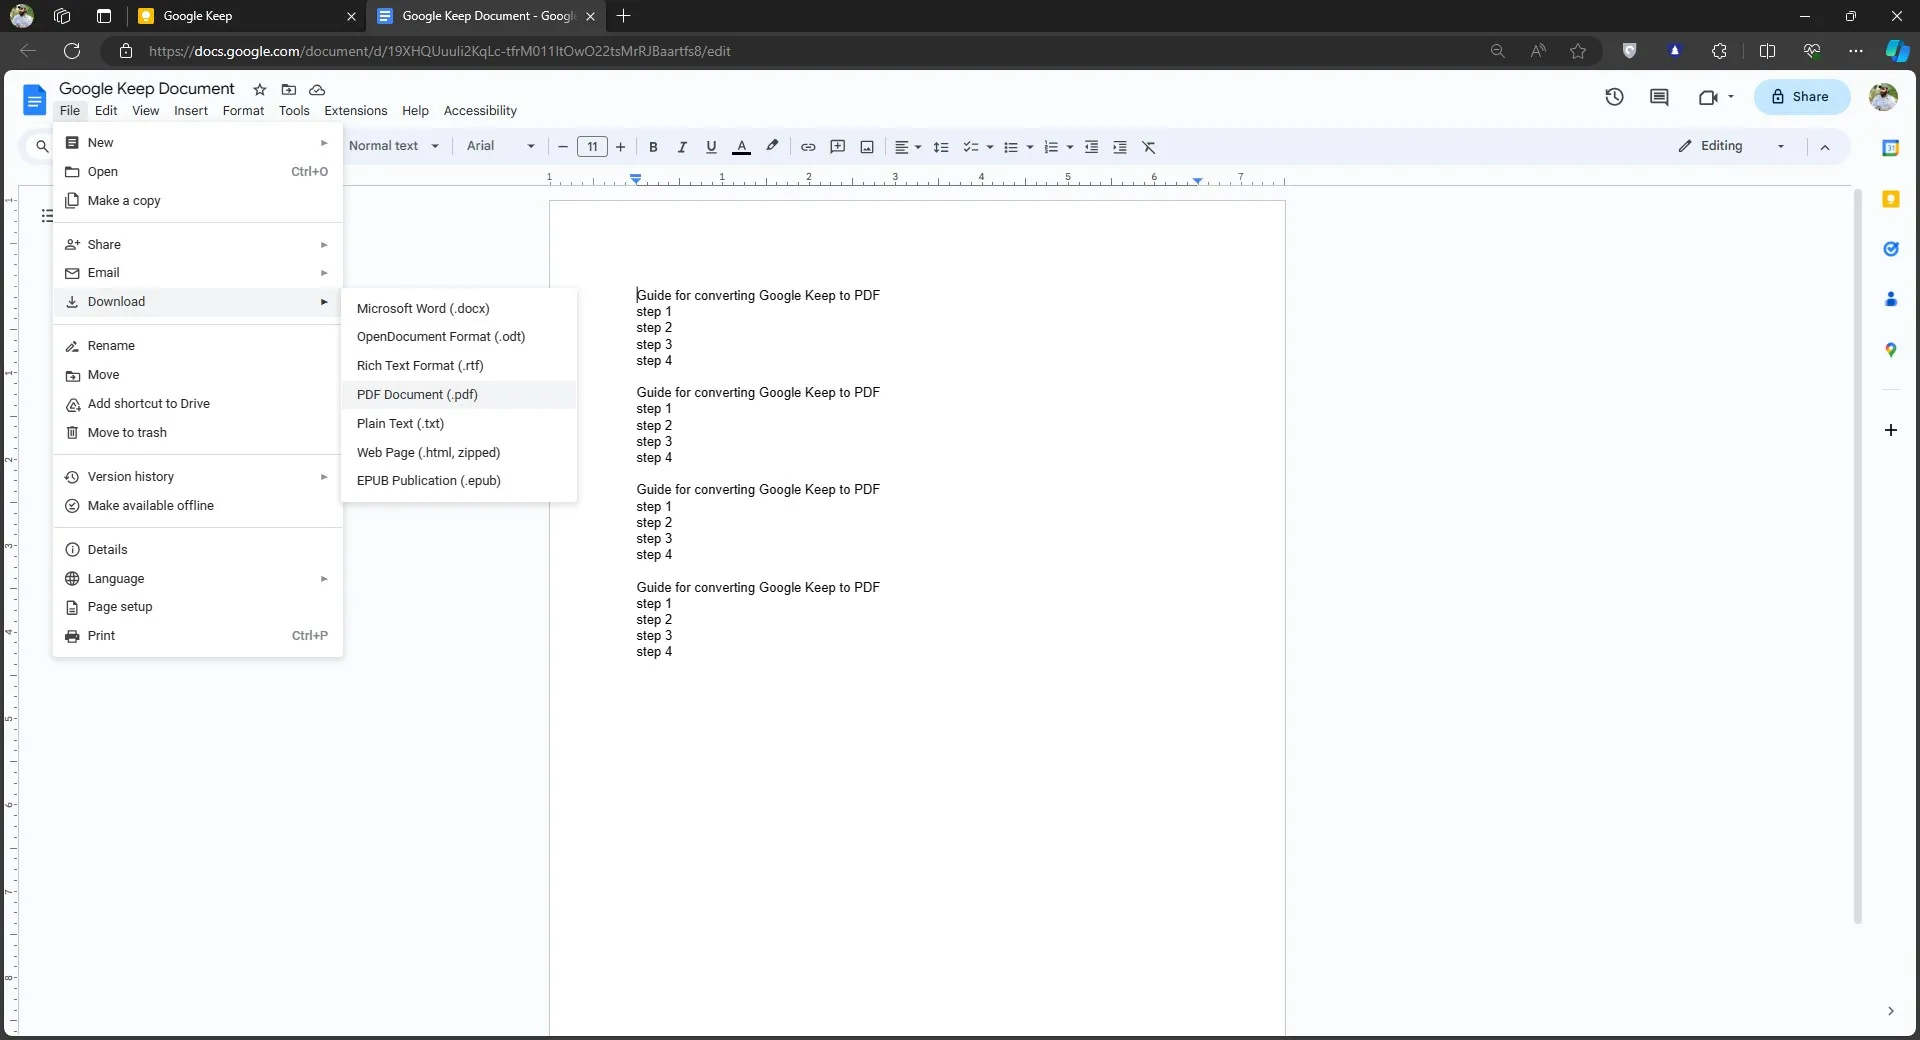
Task: Open the Arial font dropdown
Action: click(500, 146)
